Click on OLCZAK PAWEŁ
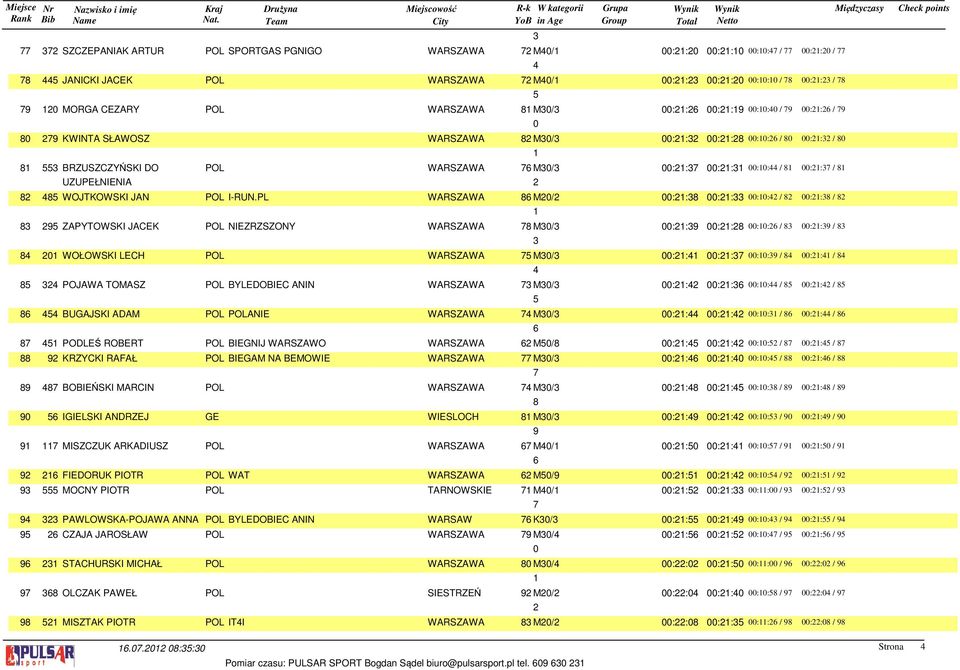Viewport: 960px width, 670px height. tap(100, 593)
